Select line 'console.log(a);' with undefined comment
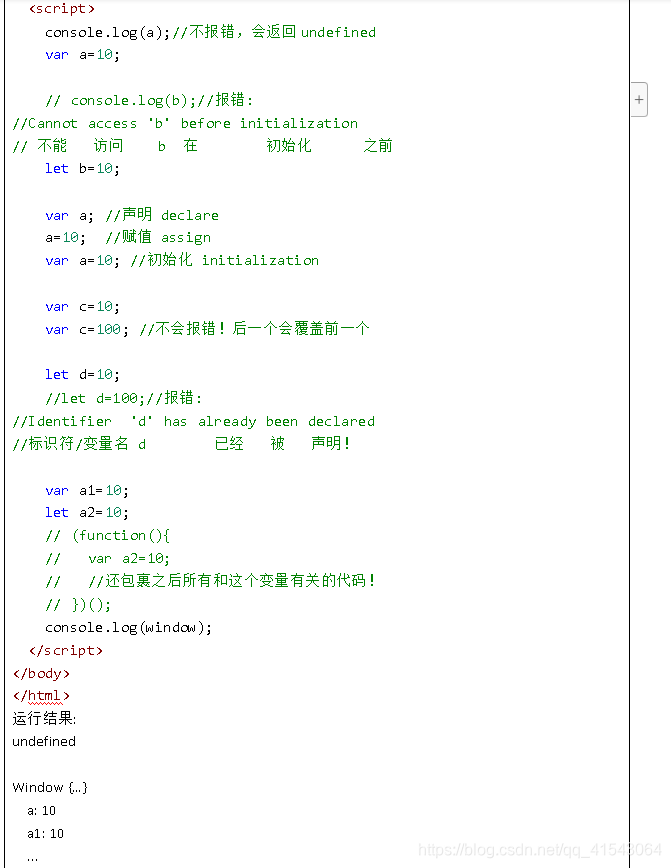Viewport: 671px width, 868px height. pos(210,32)
